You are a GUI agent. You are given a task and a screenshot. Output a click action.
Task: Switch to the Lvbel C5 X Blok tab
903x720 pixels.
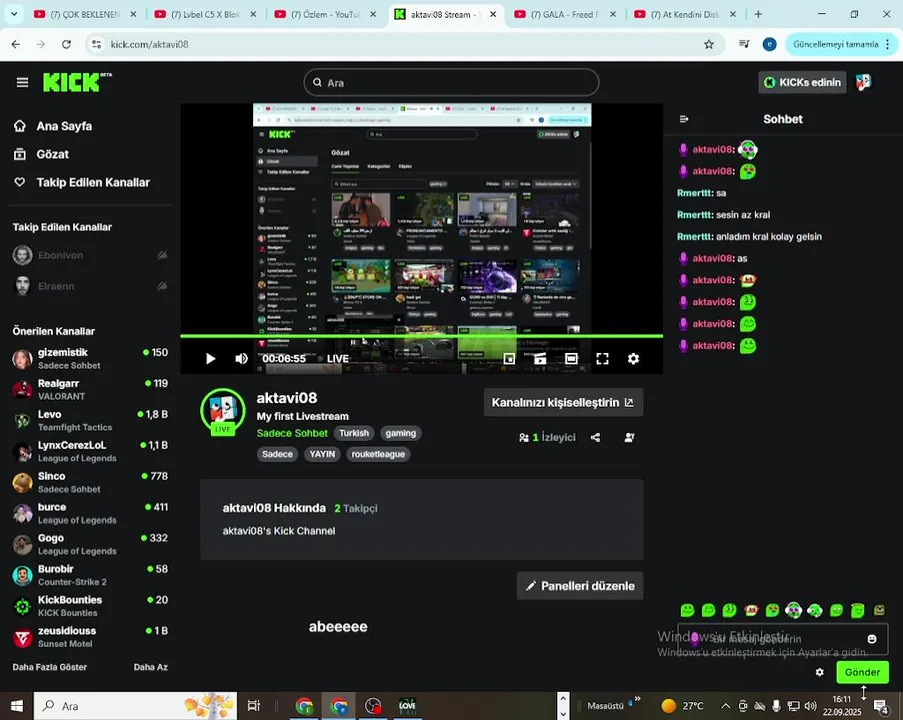point(206,14)
